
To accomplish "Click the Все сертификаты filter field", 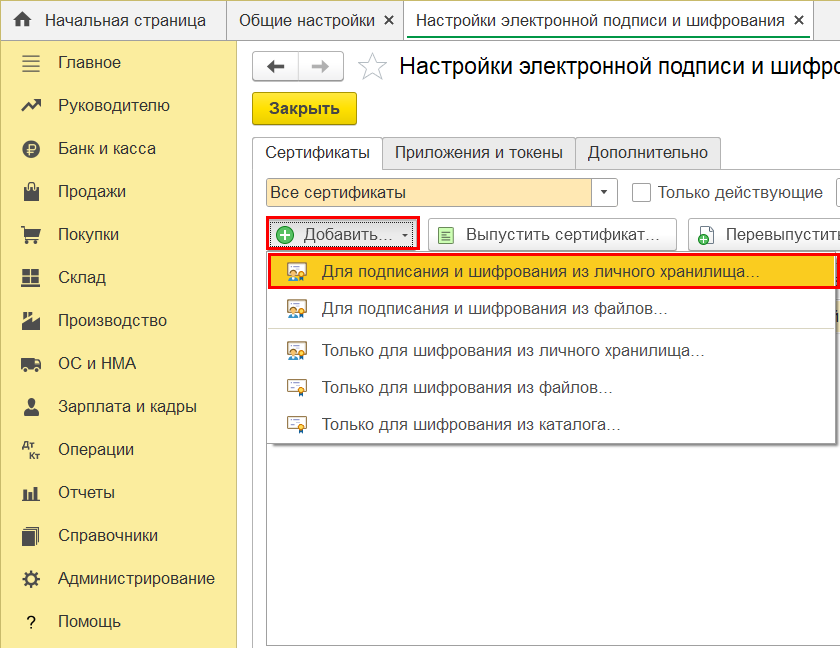I will [429, 192].
